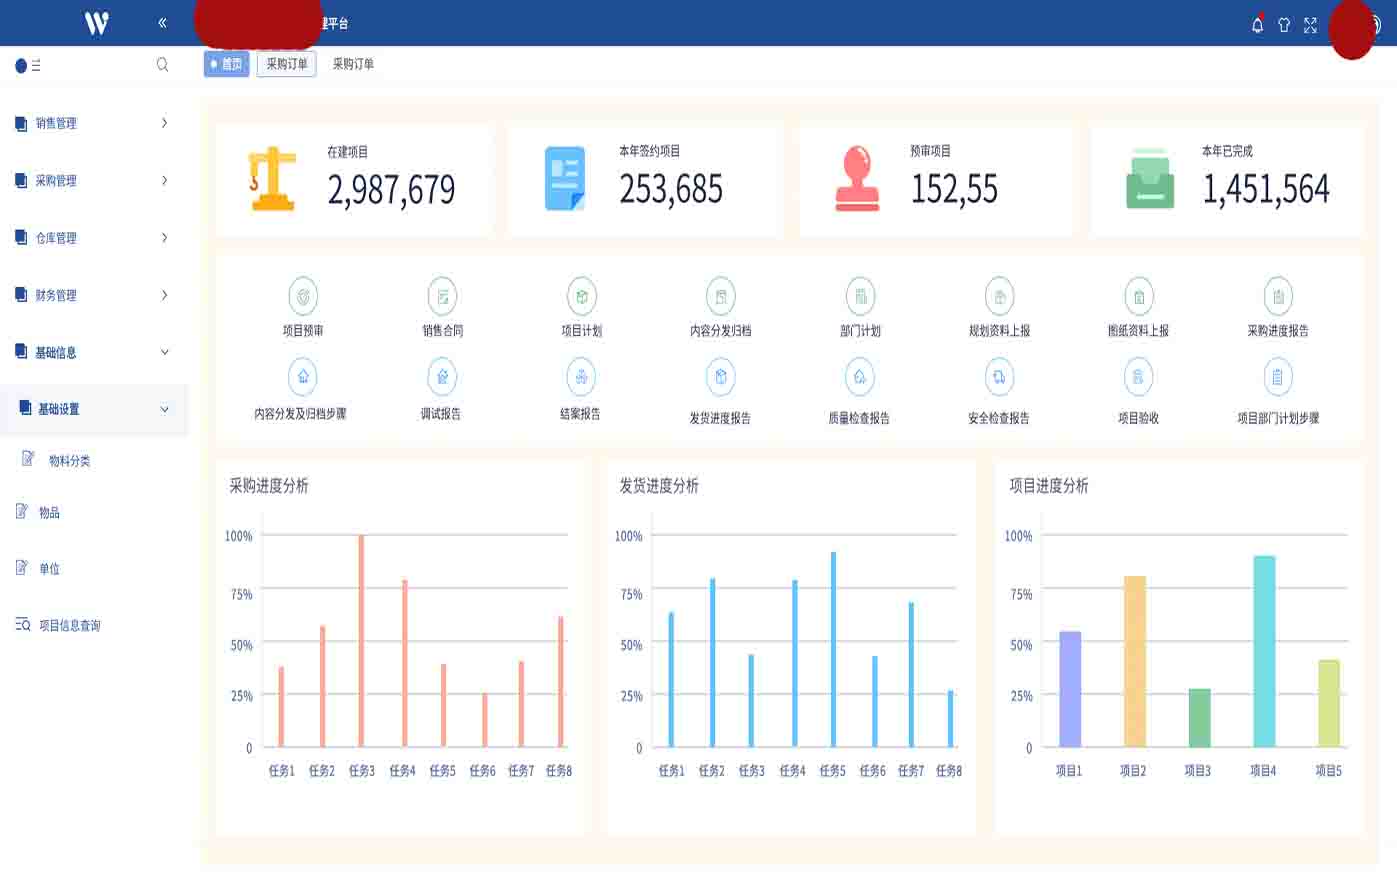This screenshot has height=875, width=1397.
Task: Collapse the sidebar with double-chevron
Action: click(x=162, y=22)
